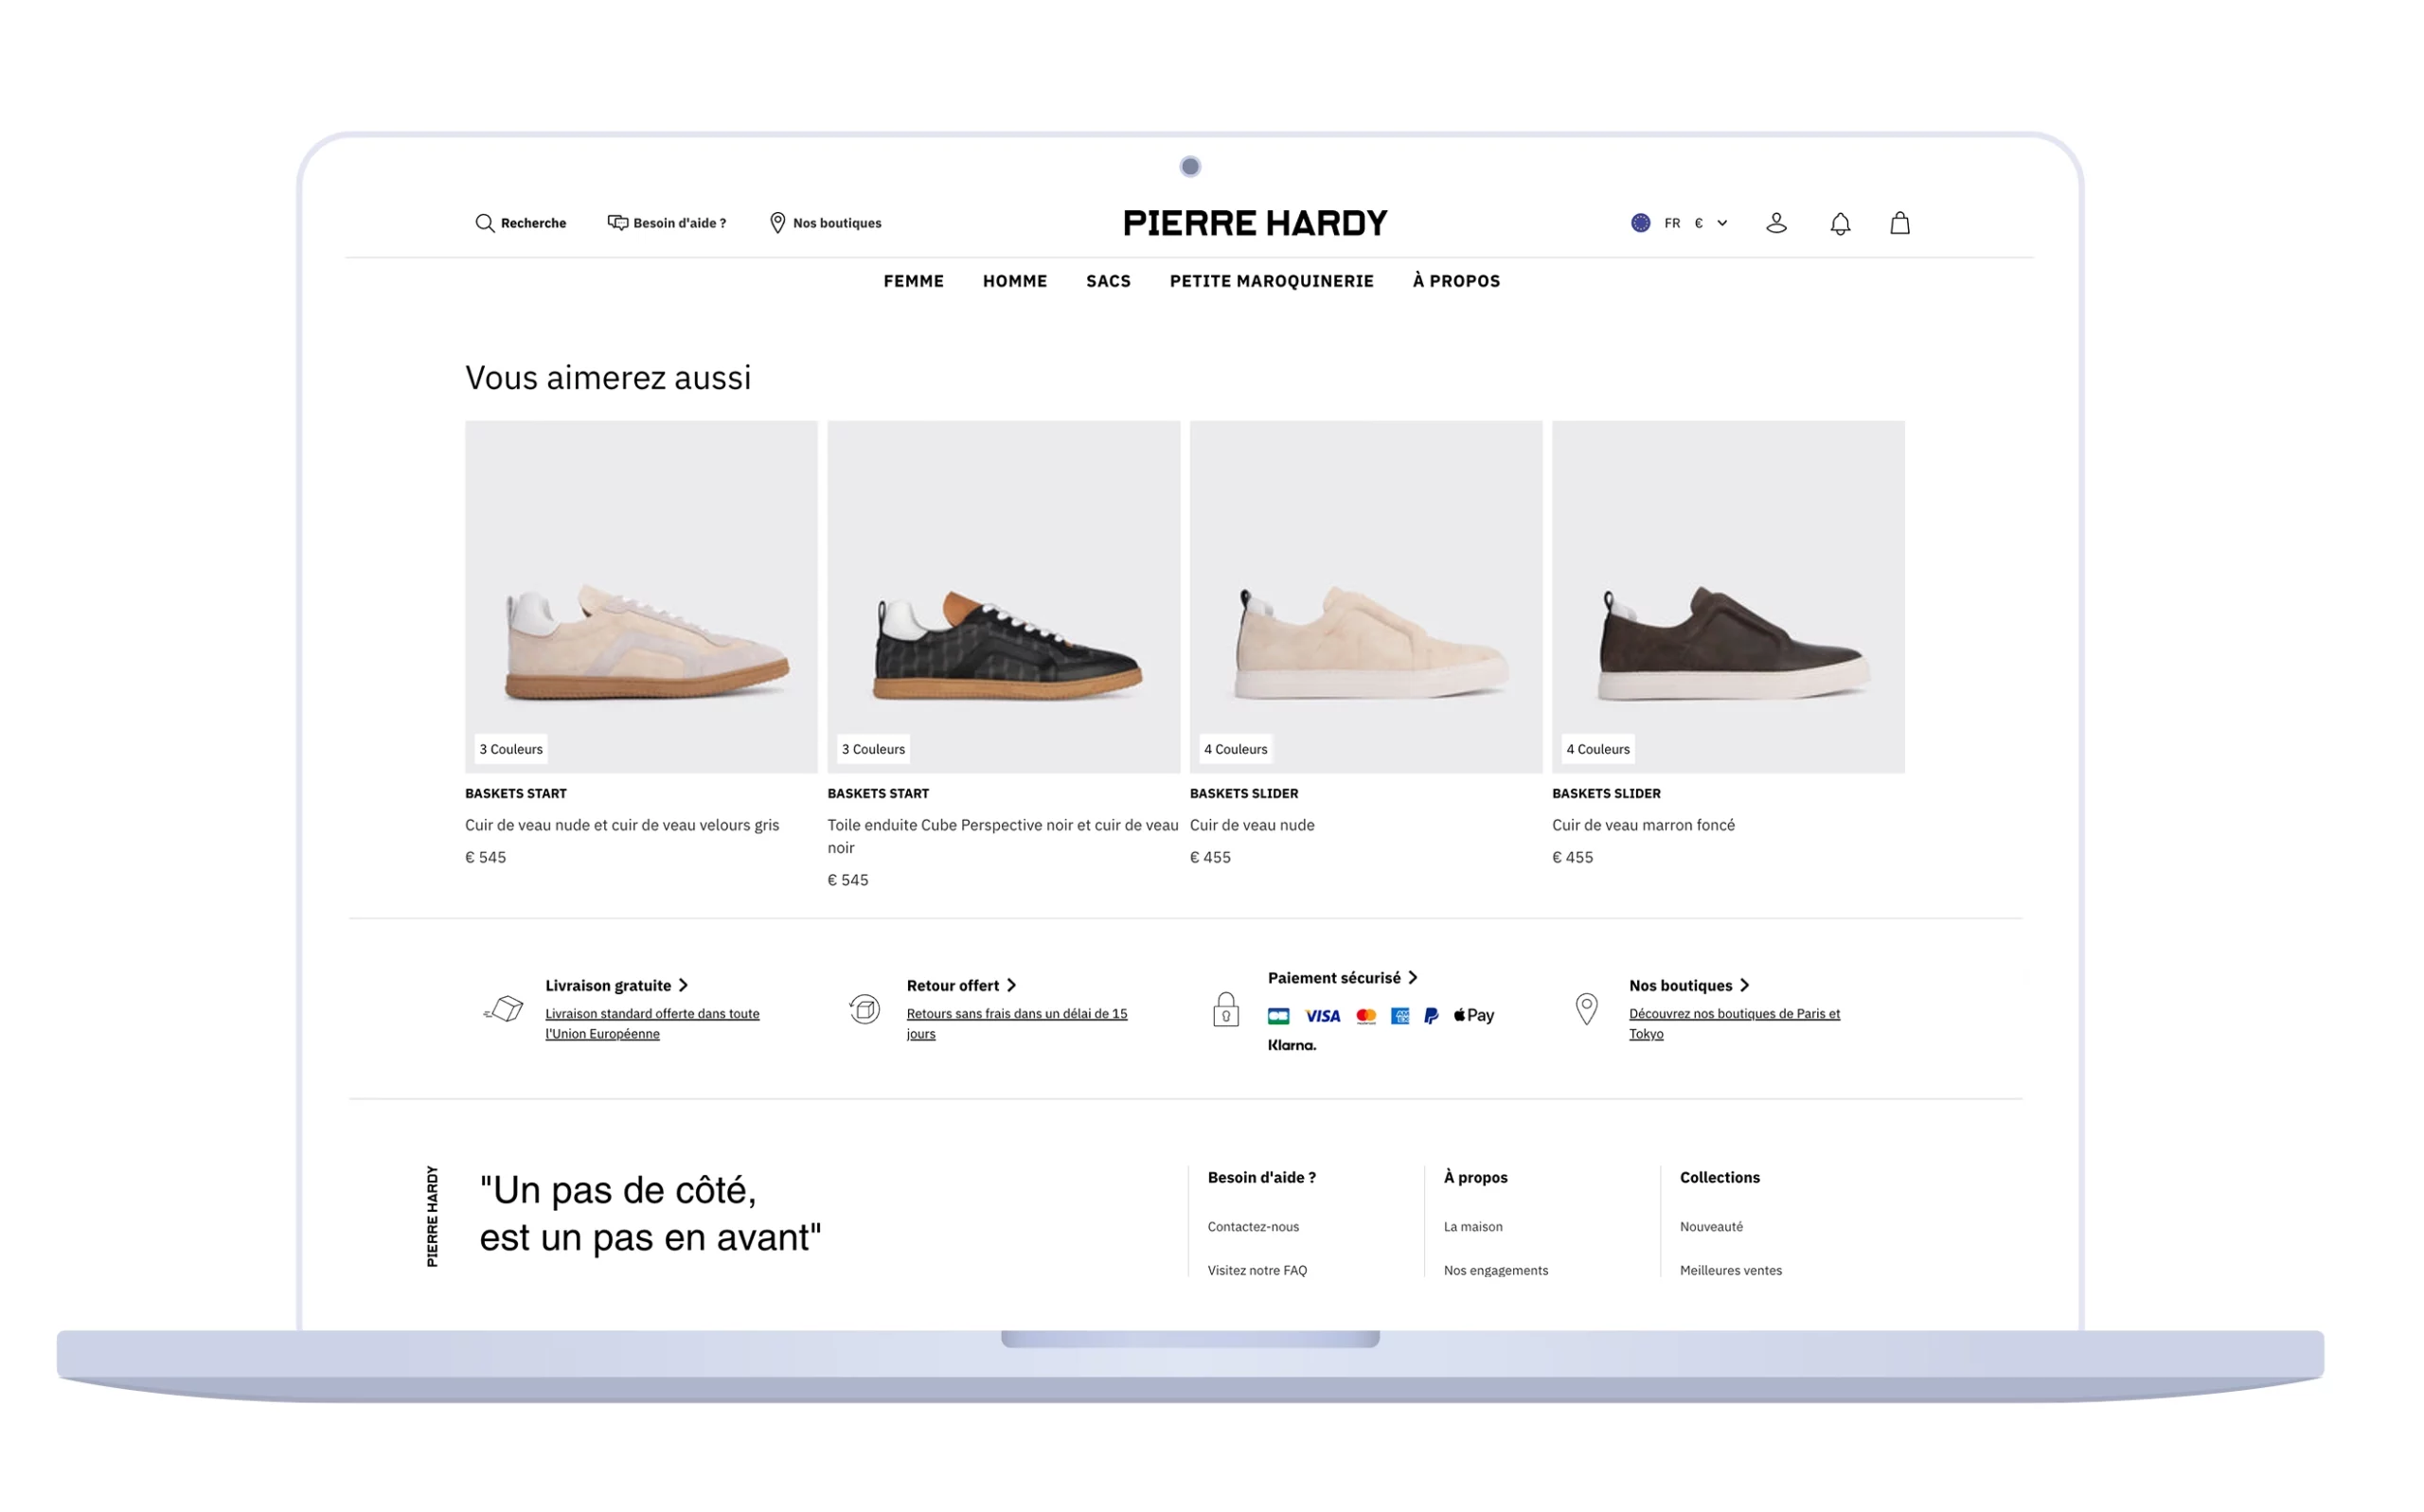Click the Besoin d'aide chat icon
The height and width of the screenshot is (1512, 2424).
click(618, 223)
